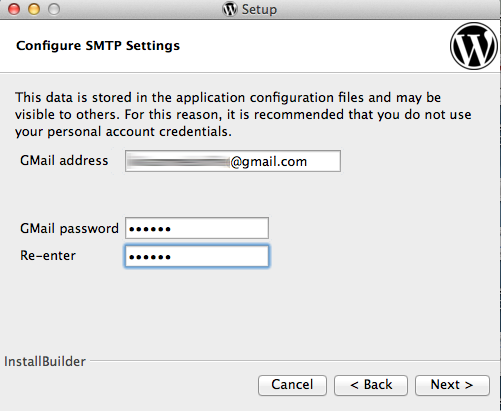
Task: Return to previous step with < Back
Action: (371, 385)
